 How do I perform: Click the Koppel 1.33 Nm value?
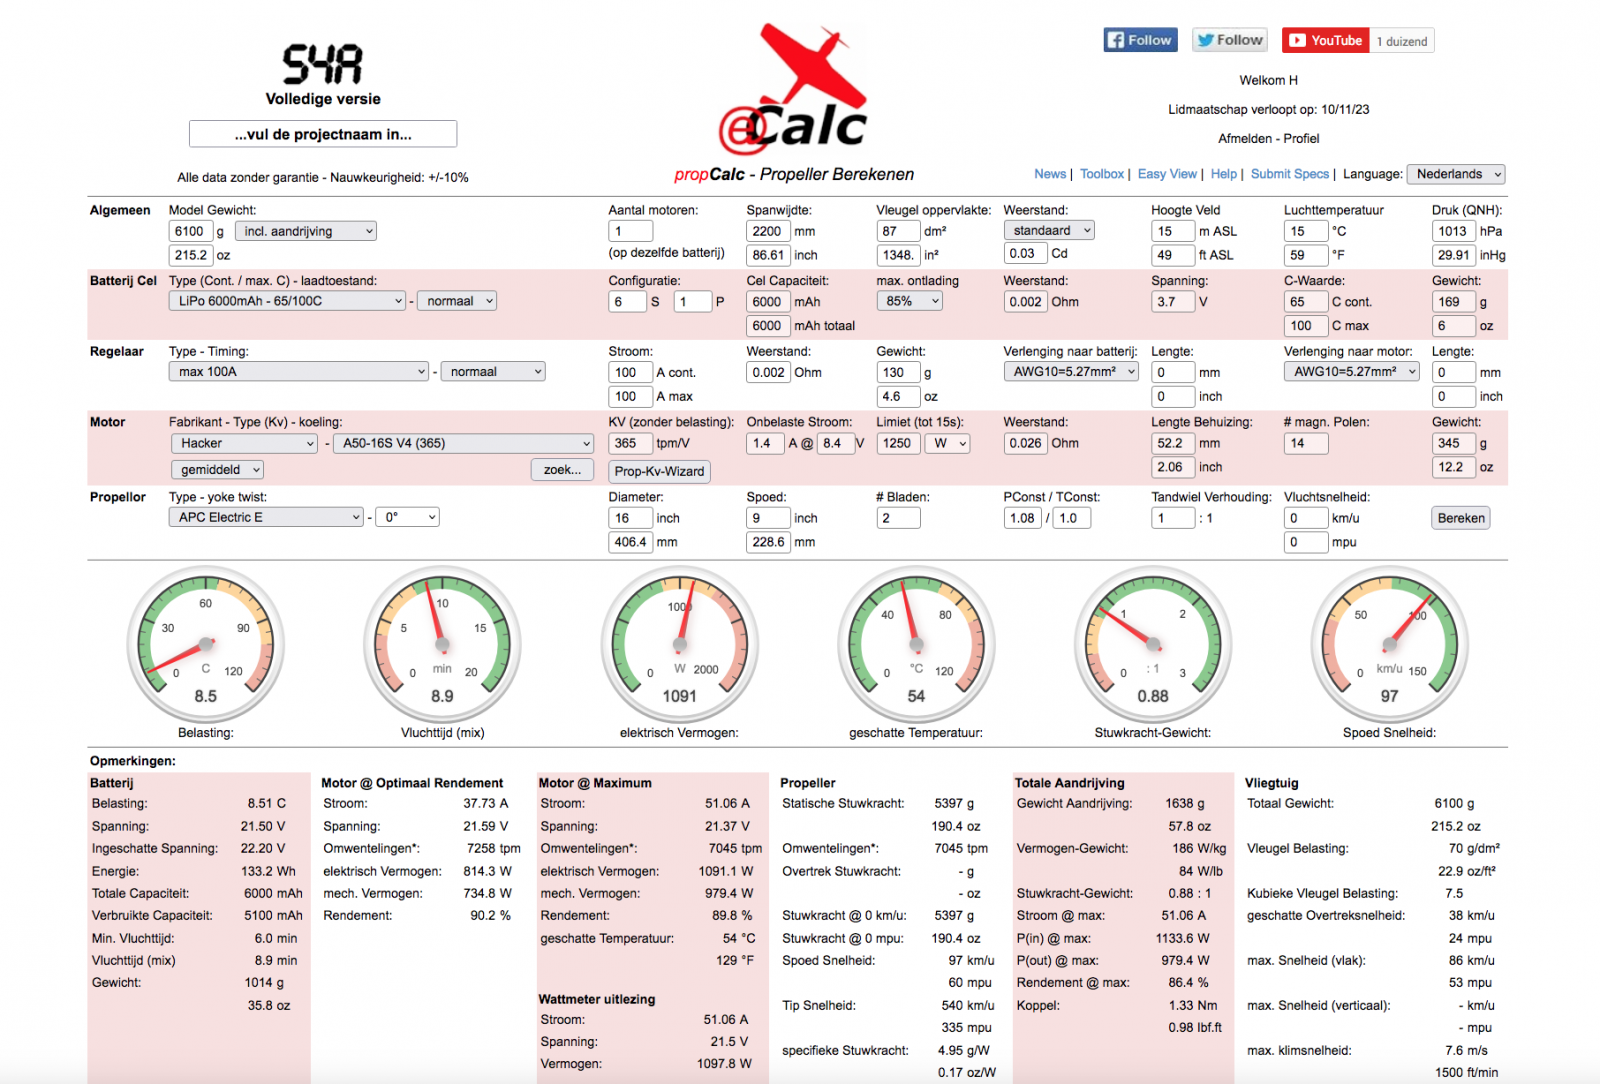[x=1193, y=1005]
